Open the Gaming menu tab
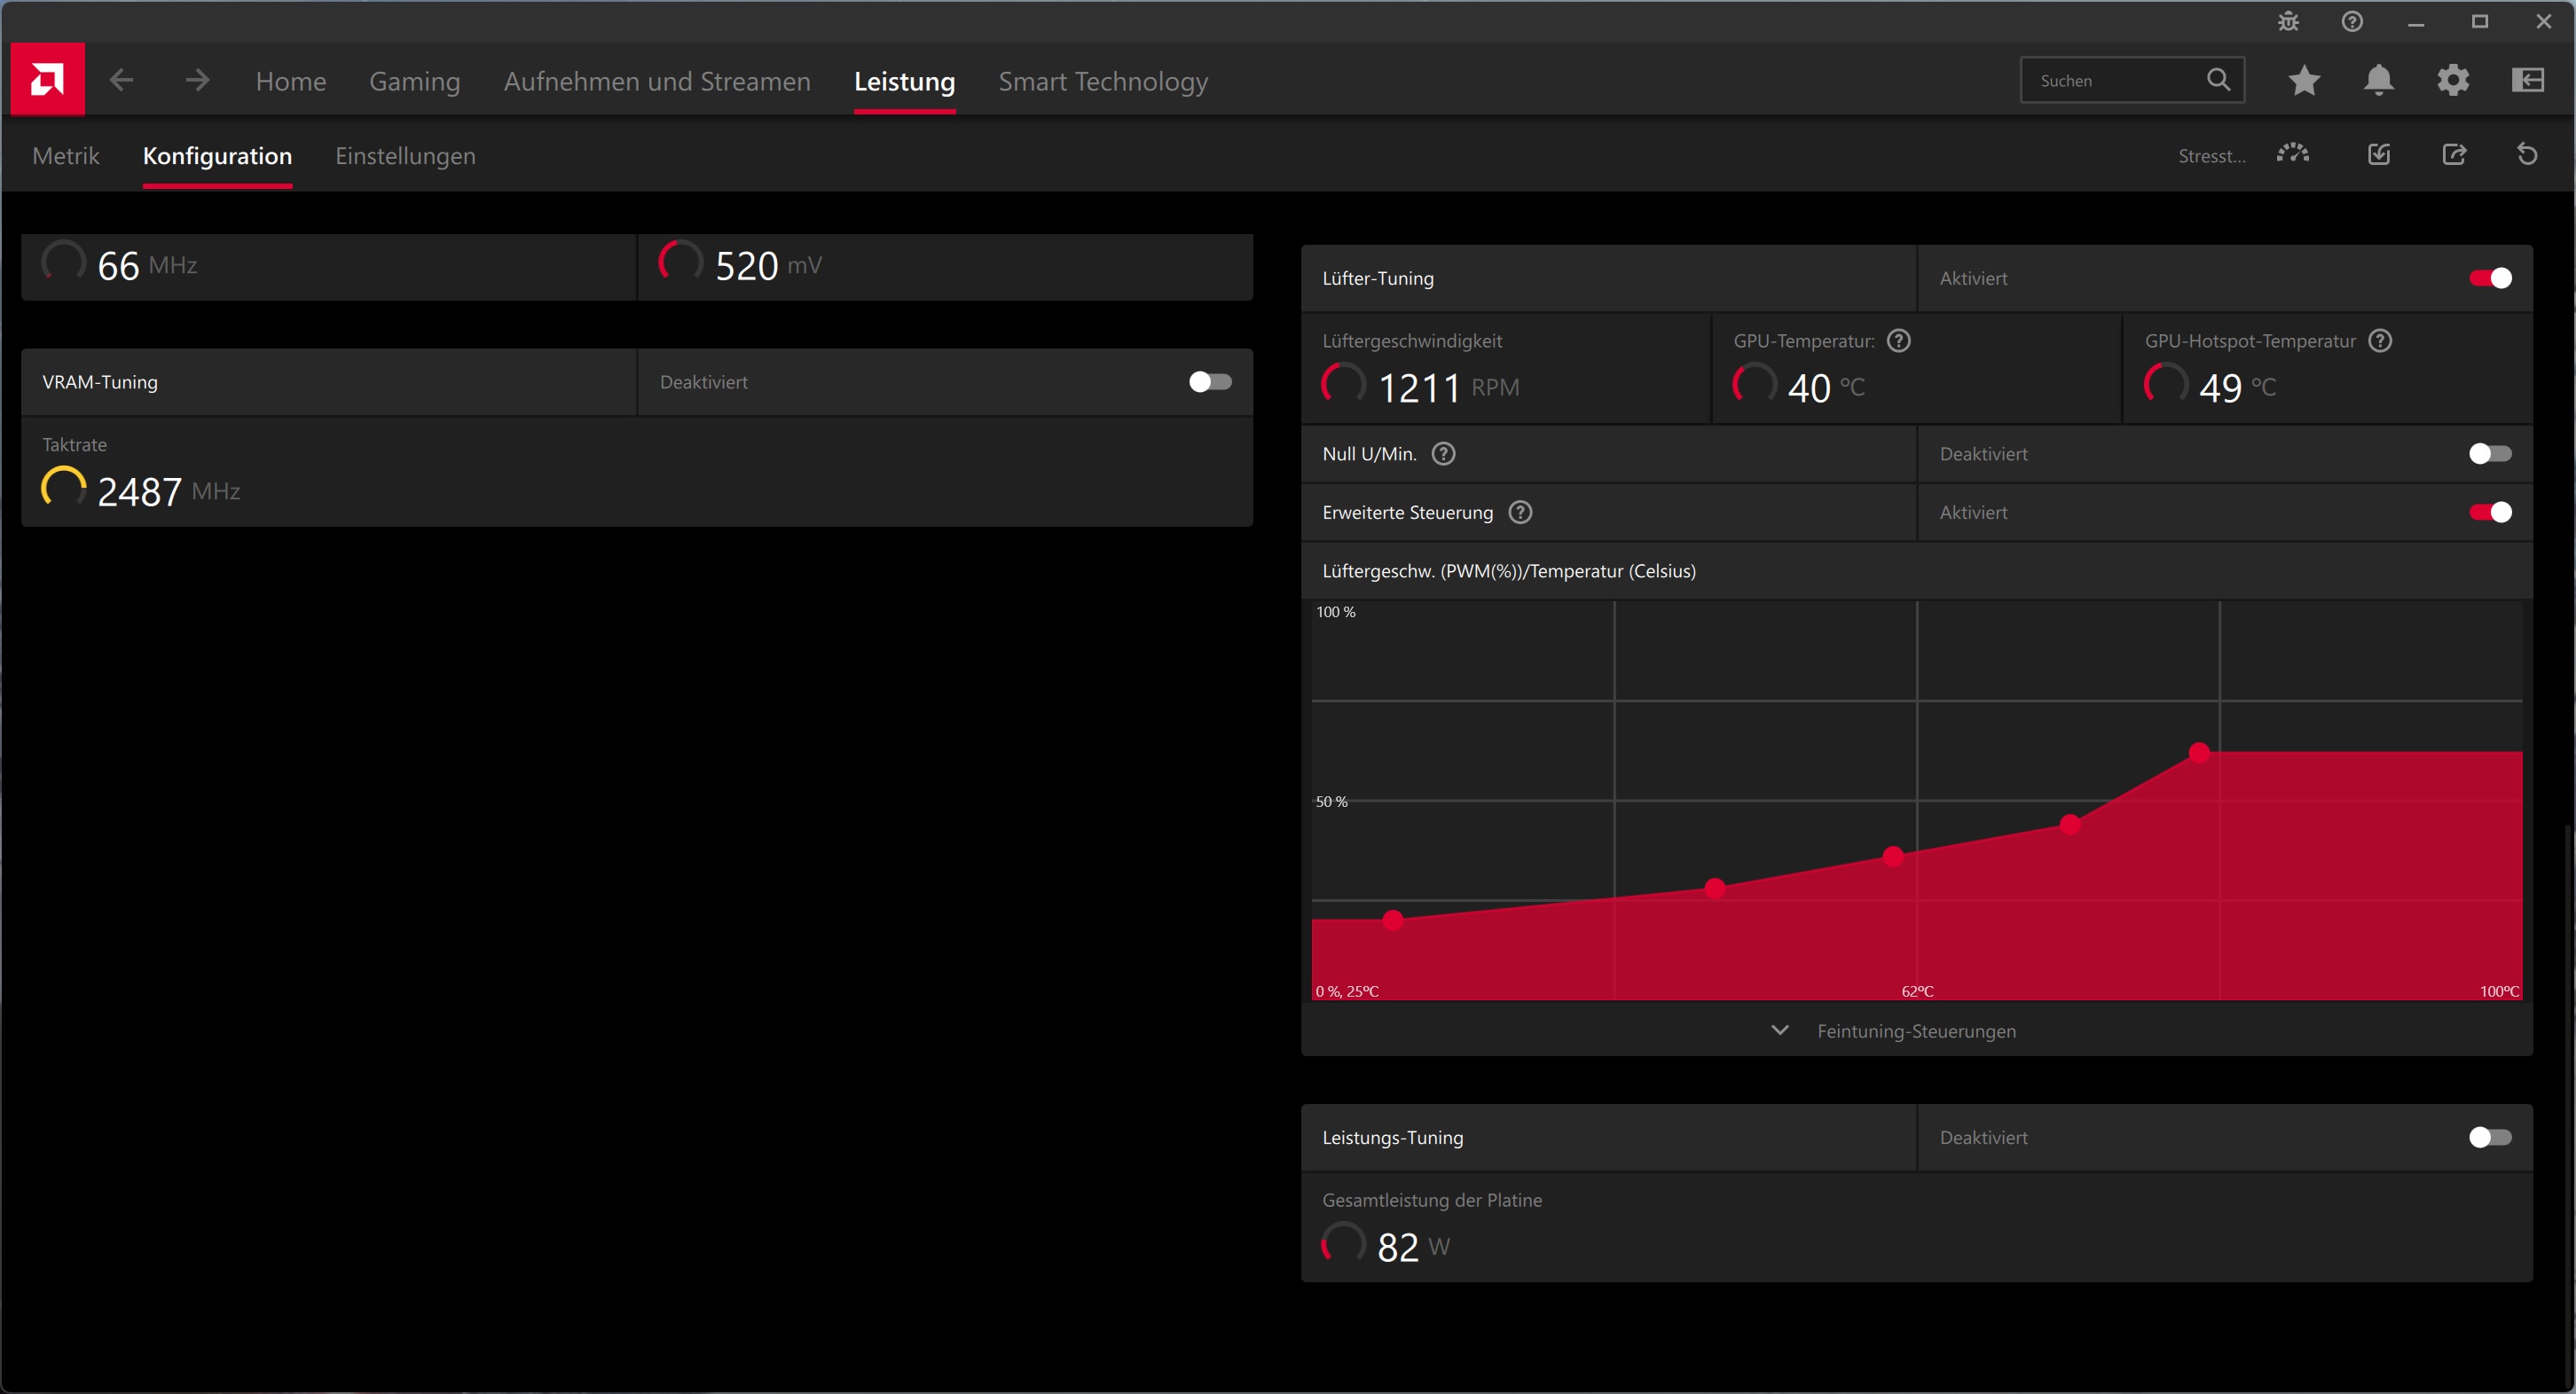 click(414, 81)
